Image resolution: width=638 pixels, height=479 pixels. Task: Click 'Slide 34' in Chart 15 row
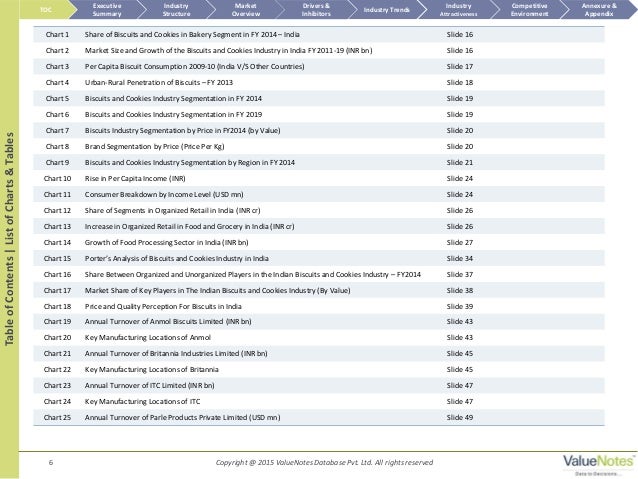(x=460, y=258)
